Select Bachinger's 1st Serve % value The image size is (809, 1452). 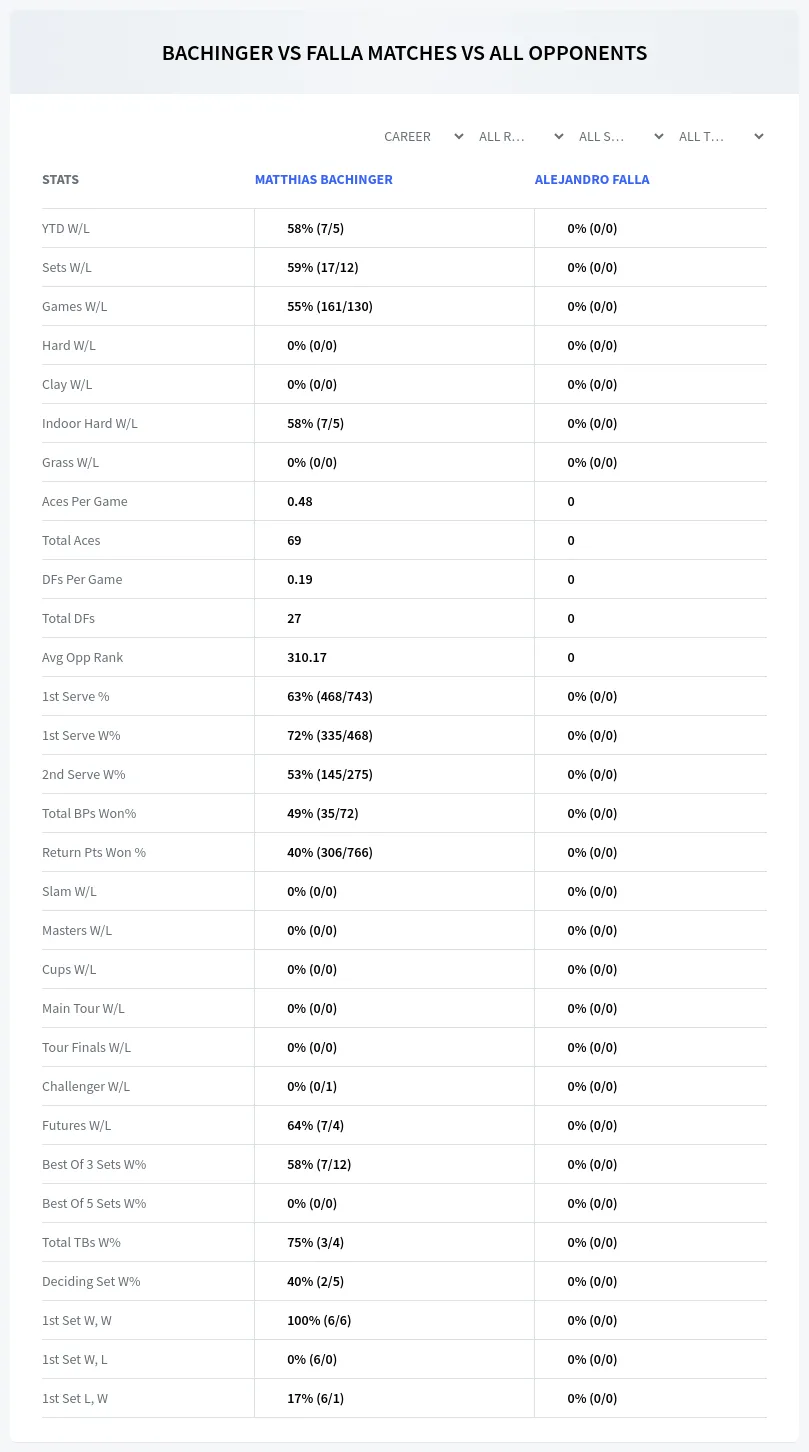[x=330, y=696]
